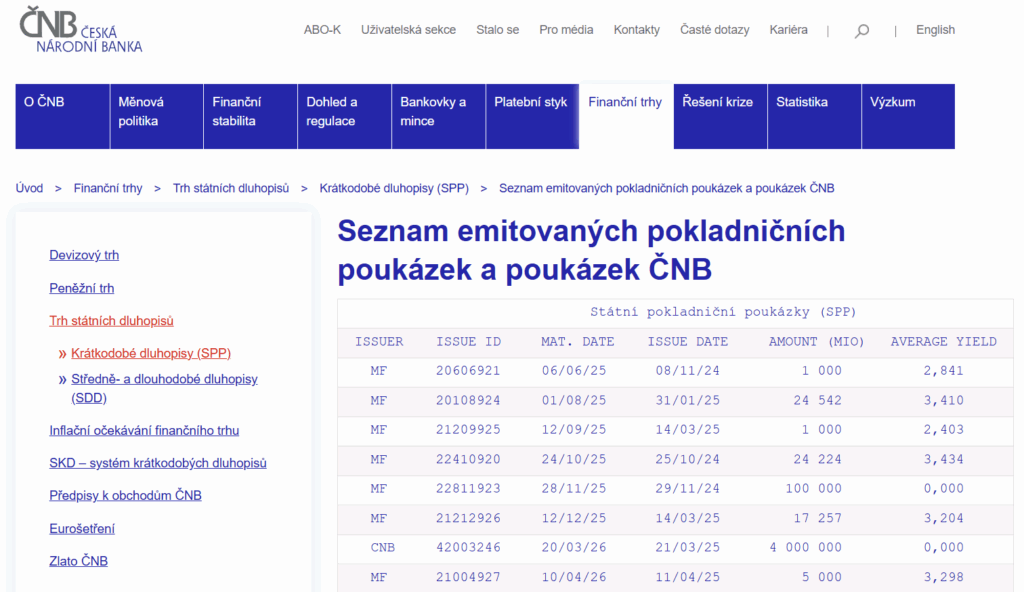The image size is (1024, 592).
Task: Open Trh státních dluhopisů in the sidebar
Action: click(112, 321)
